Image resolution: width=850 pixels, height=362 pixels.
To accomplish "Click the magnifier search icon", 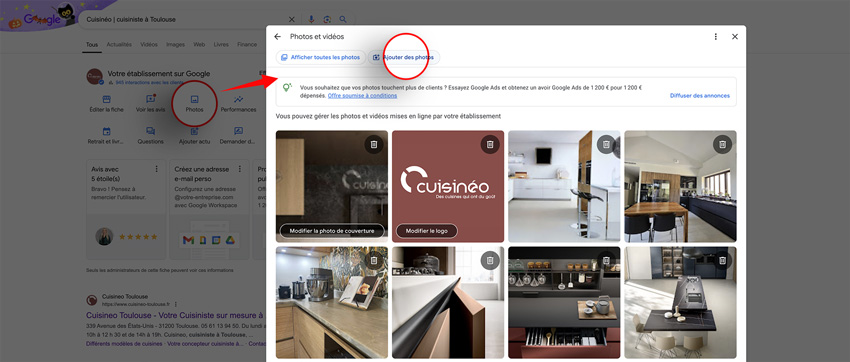I will tap(343, 20).
